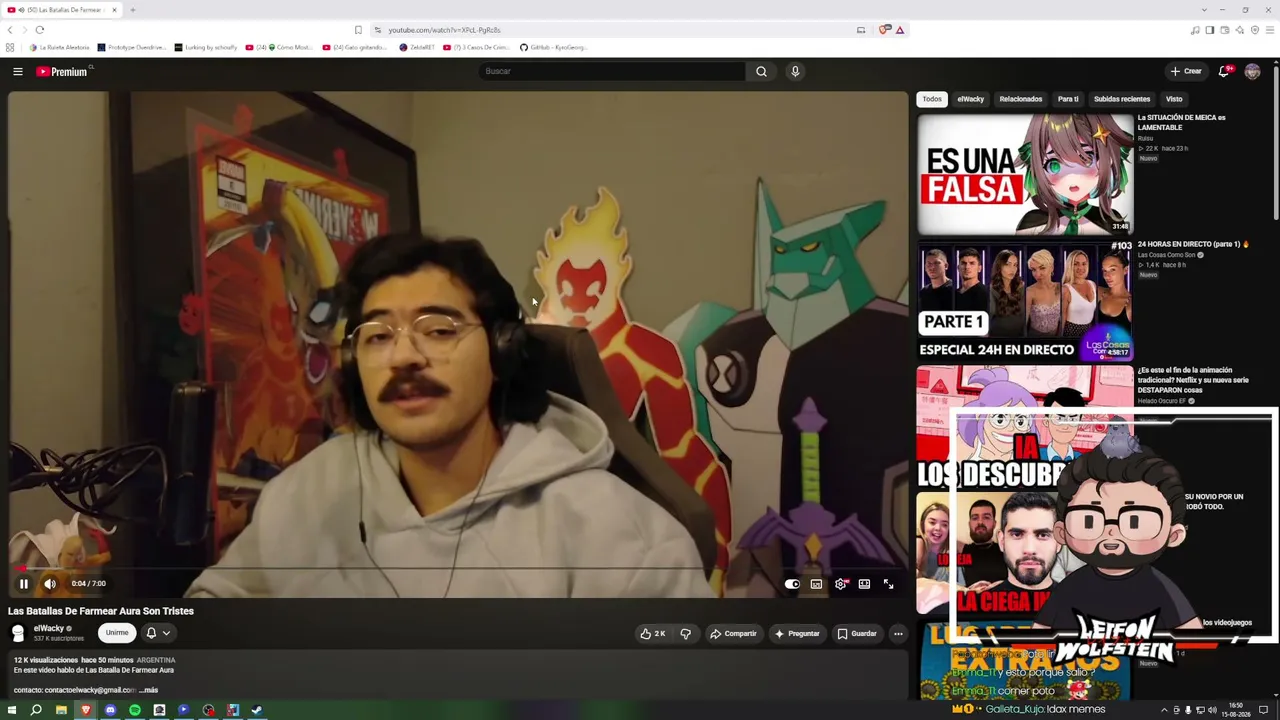This screenshot has width=1280, height=720.
Task: Switch the player to theater mode
Action: pos(864,584)
